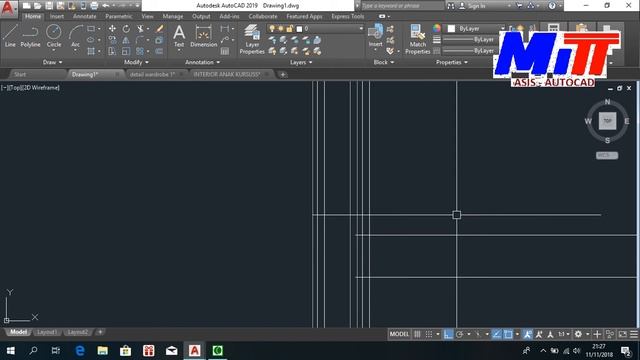
Task: Select the Arc drawing tool
Action: tap(76, 36)
